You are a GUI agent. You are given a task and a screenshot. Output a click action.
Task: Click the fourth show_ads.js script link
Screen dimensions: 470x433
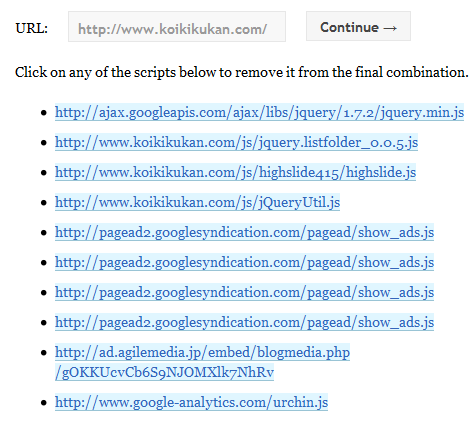tap(244, 322)
